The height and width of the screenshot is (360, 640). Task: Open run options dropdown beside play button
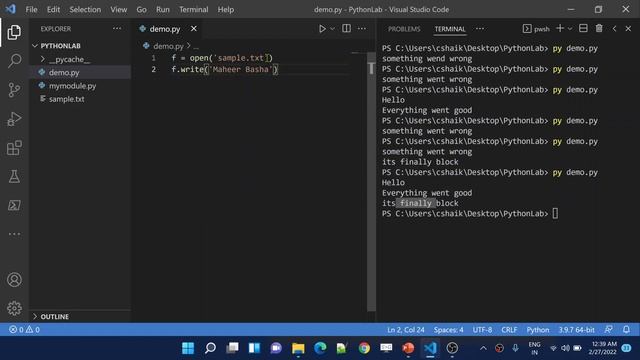pyautogui.click(x=332, y=29)
